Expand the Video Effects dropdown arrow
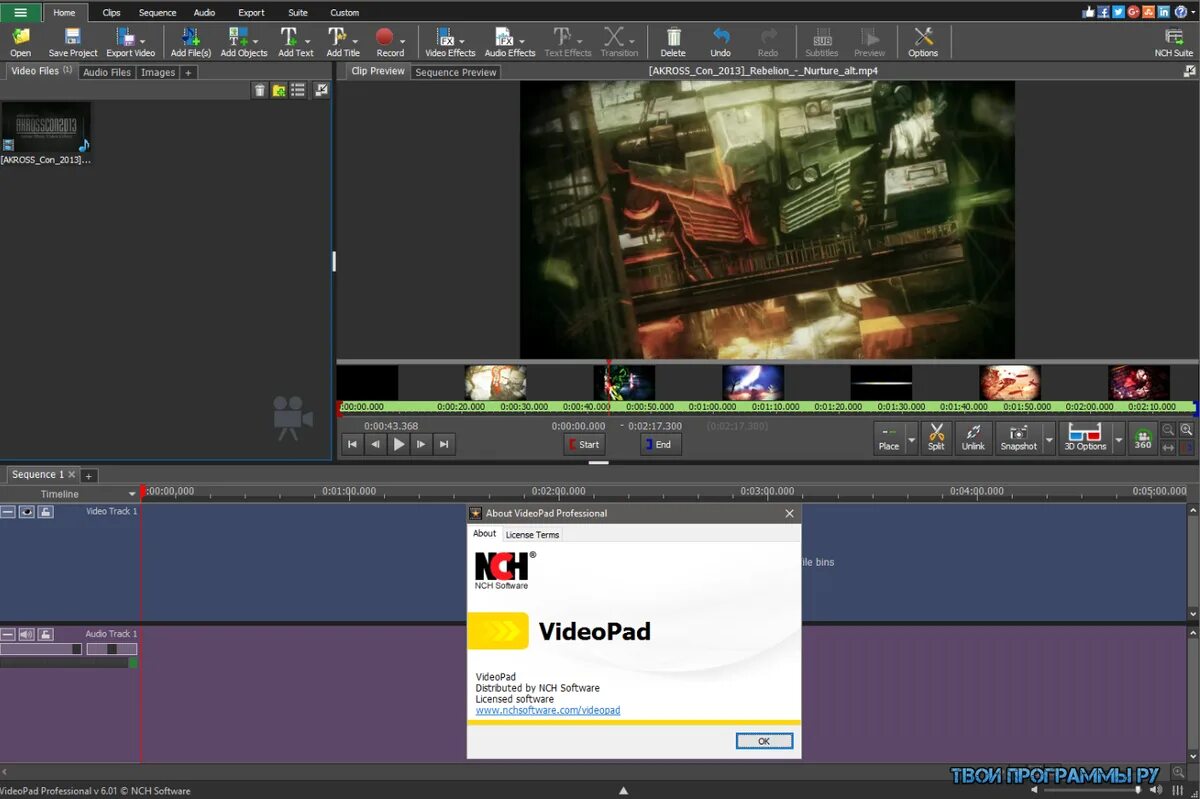The image size is (1200, 799). coord(461,41)
